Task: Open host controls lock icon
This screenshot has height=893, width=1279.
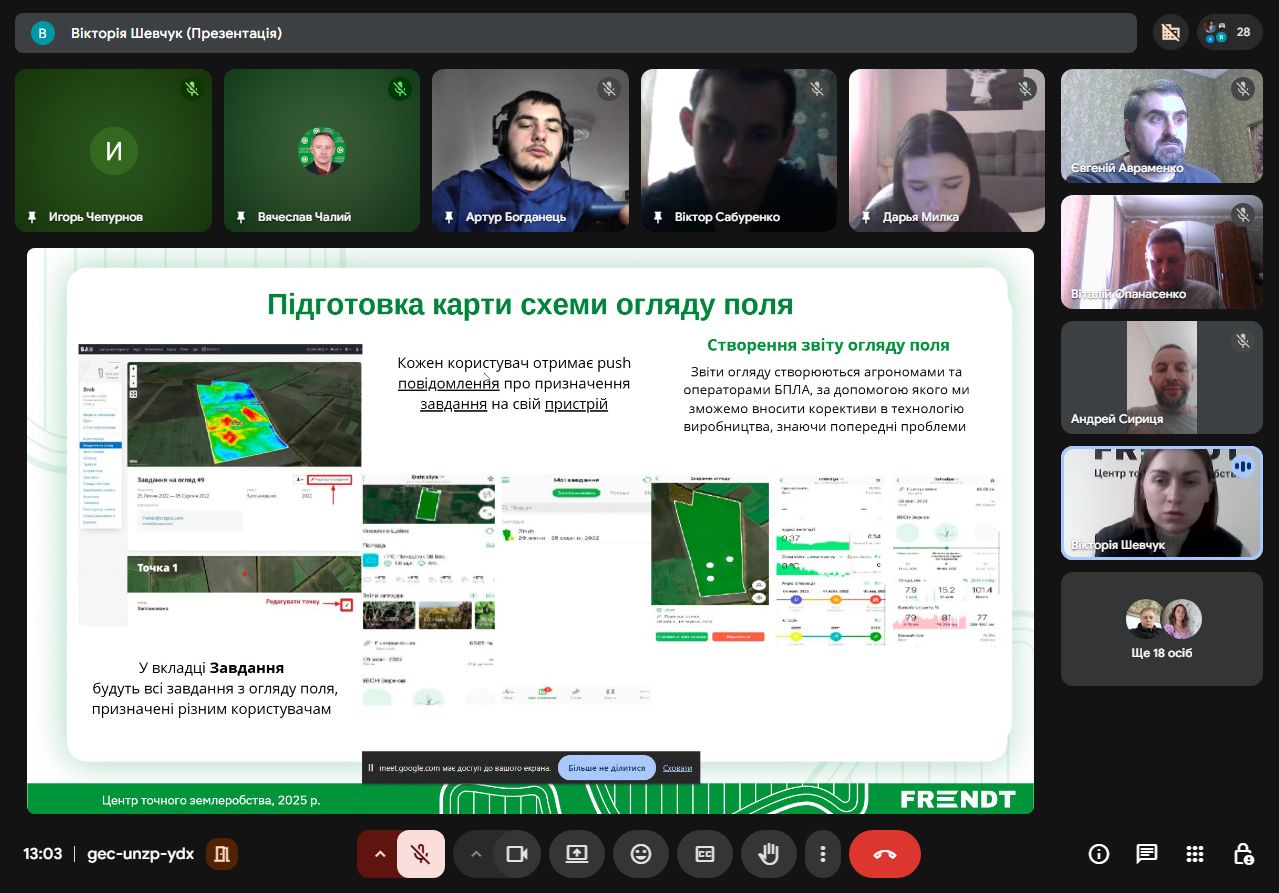Action: pos(1243,854)
